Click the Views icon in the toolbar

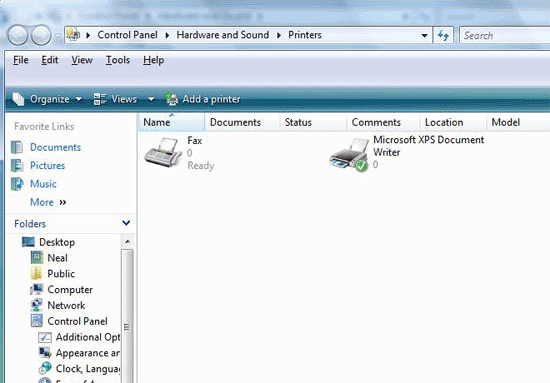point(100,99)
